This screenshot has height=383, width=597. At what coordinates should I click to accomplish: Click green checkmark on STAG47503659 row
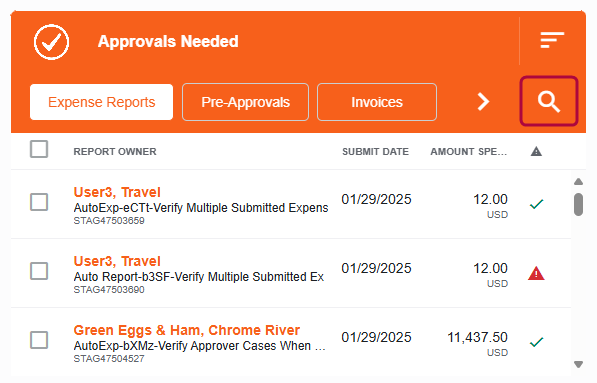(536, 204)
